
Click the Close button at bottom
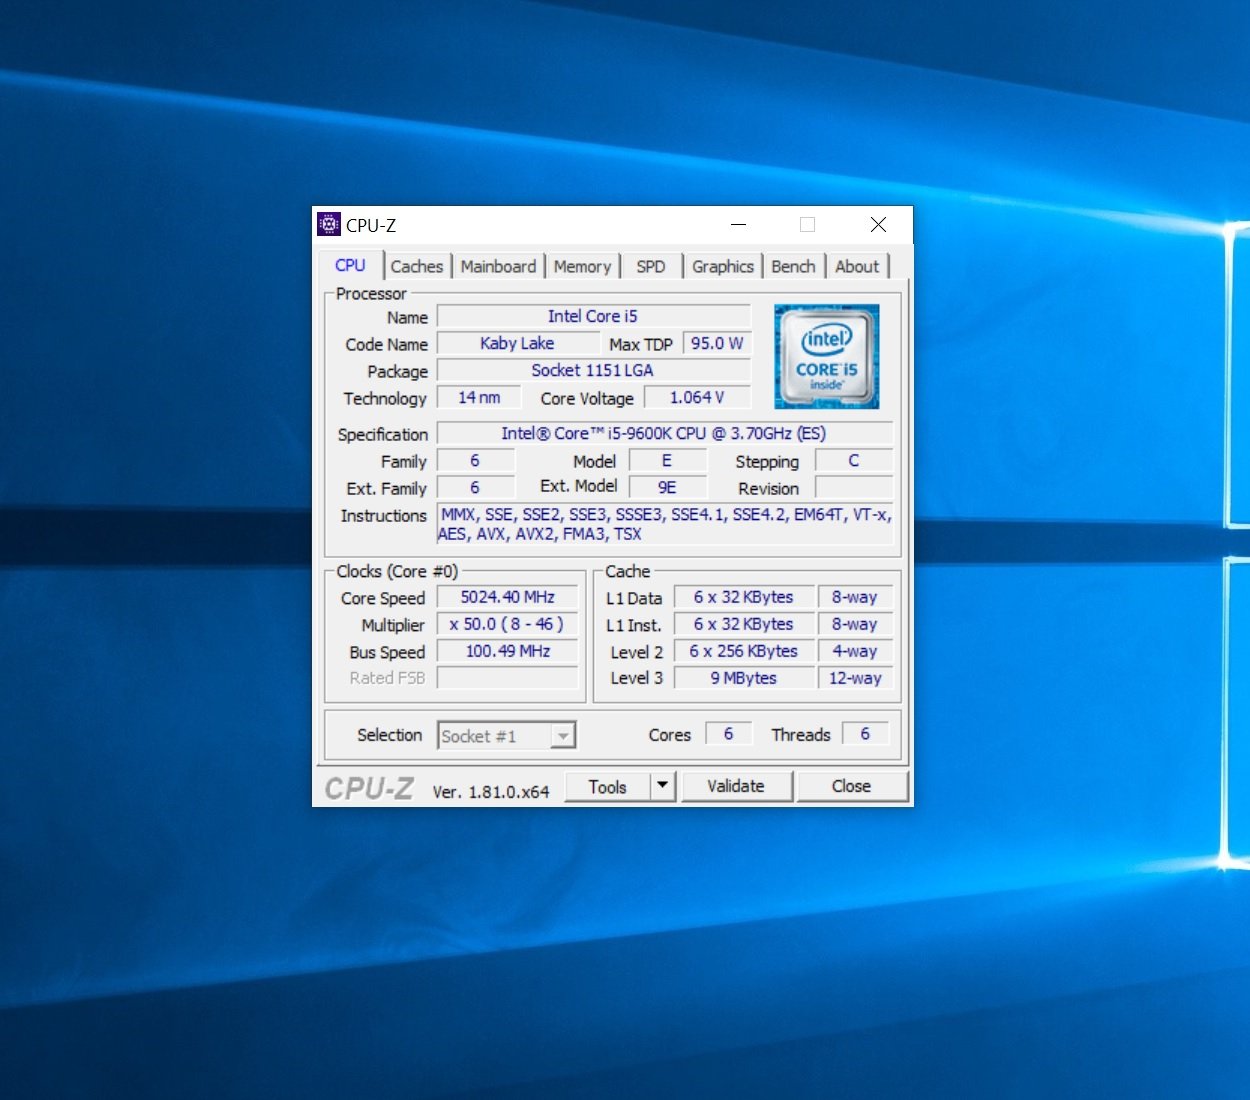pos(852,786)
